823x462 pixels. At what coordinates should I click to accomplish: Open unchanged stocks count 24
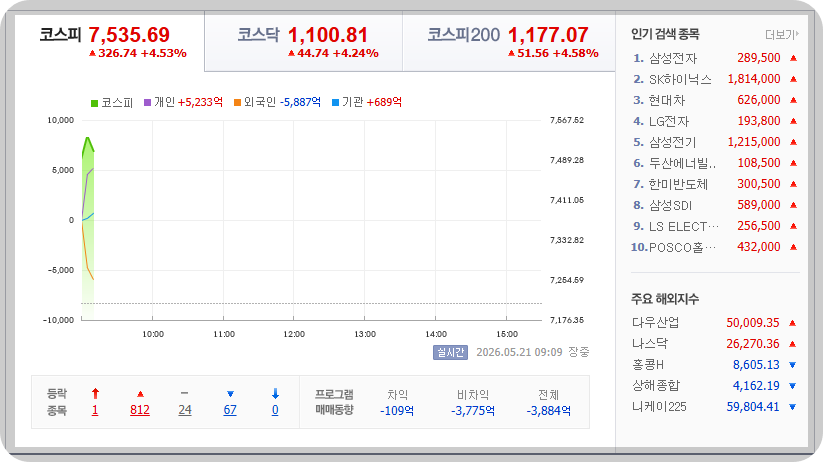tap(185, 410)
